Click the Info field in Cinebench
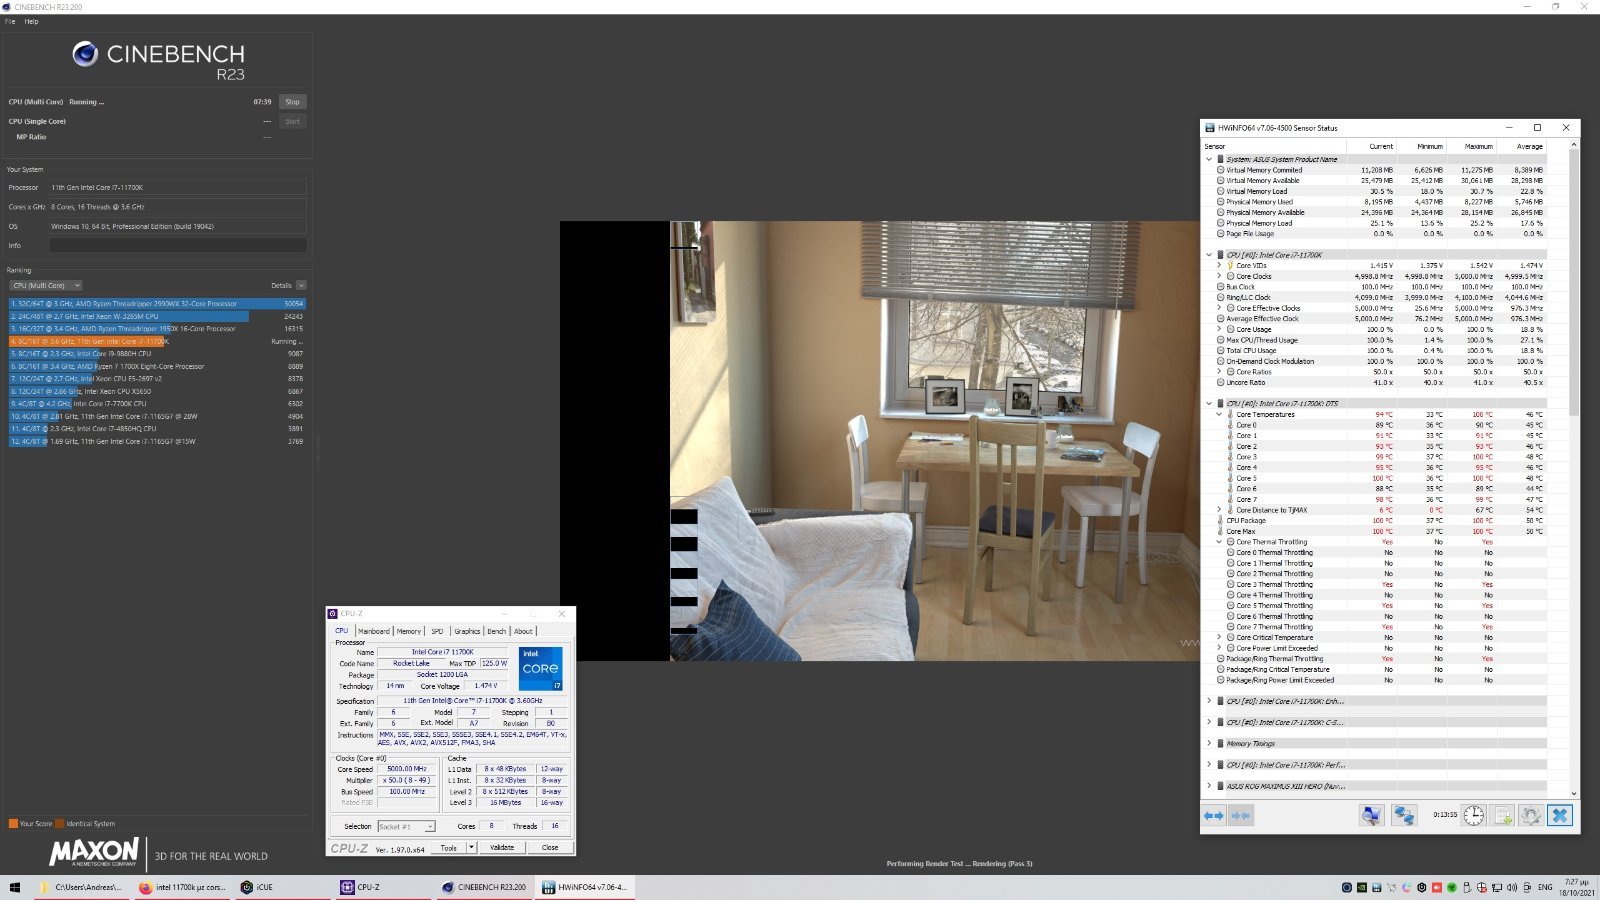Image resolution: width=1600 pixels, height=900 pixels. pyautogui.click(x=178, y=245)
